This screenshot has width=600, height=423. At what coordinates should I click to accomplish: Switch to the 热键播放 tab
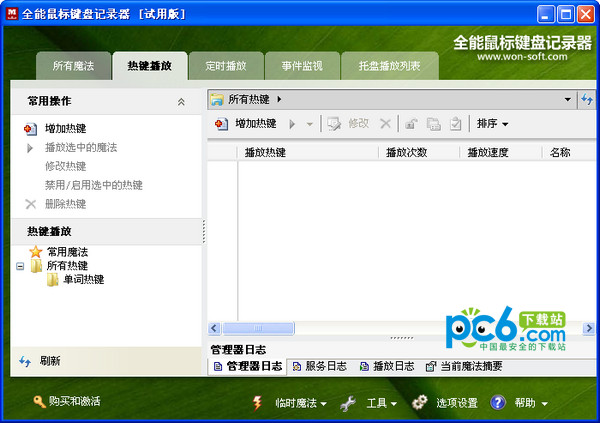[150, 66]
